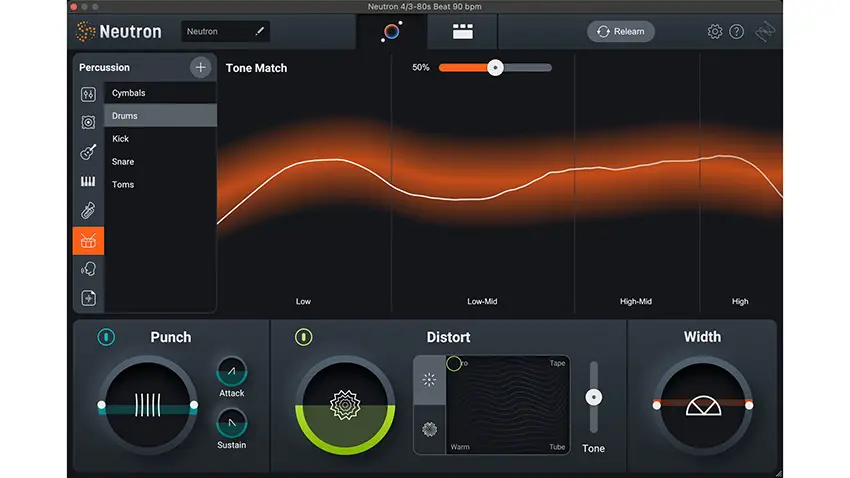
Task: Select the brass instrument category icon
Action: 88,210
